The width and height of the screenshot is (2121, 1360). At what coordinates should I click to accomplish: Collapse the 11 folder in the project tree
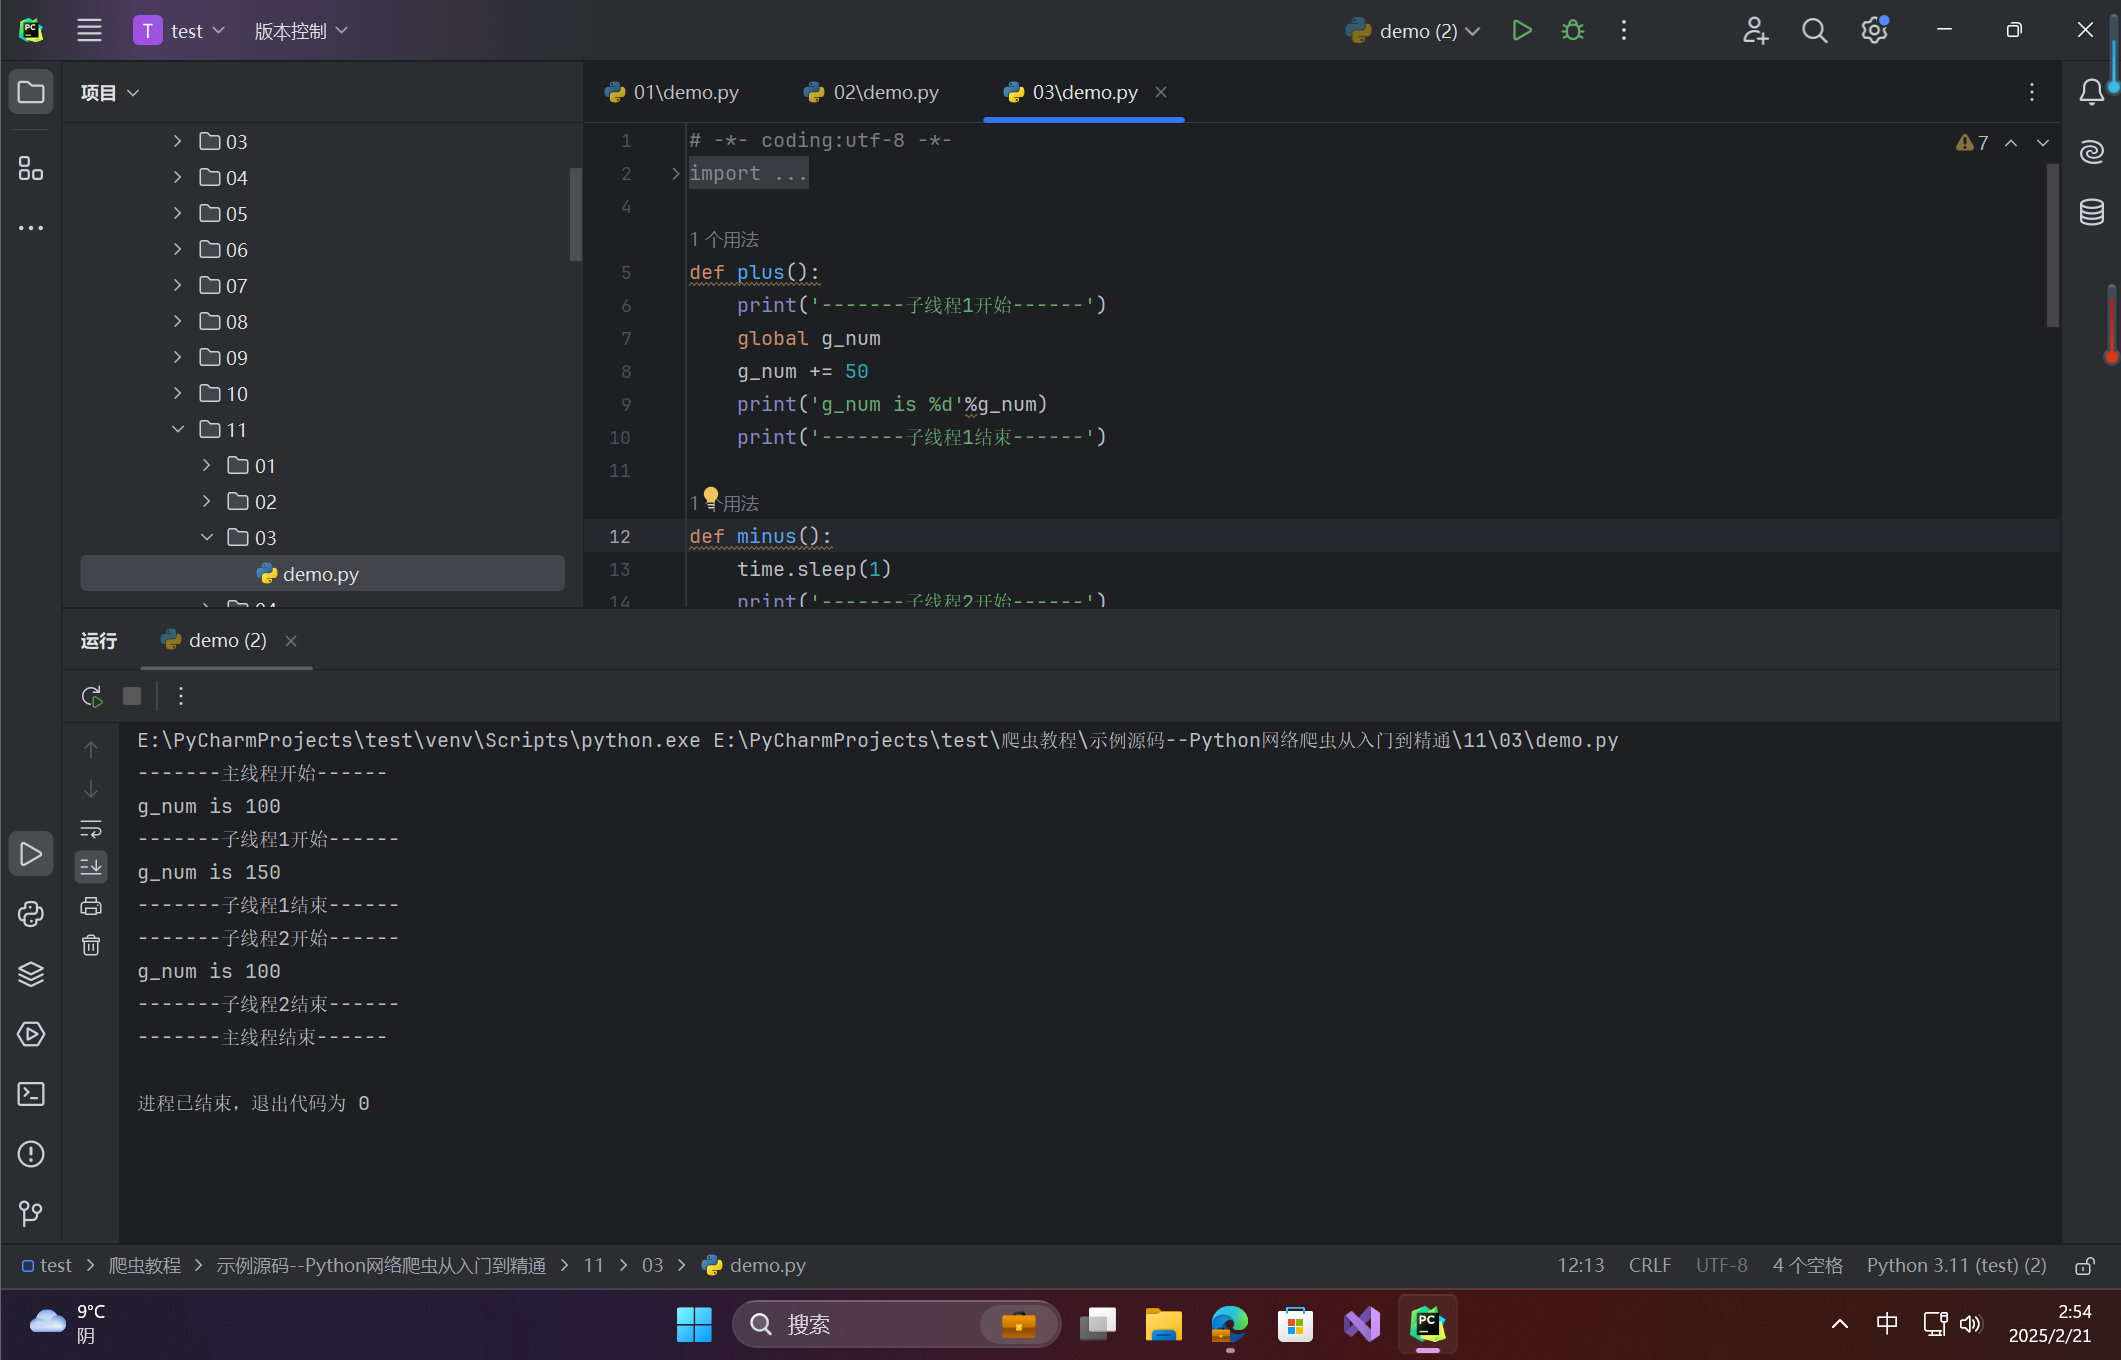(x=178, y=430)
